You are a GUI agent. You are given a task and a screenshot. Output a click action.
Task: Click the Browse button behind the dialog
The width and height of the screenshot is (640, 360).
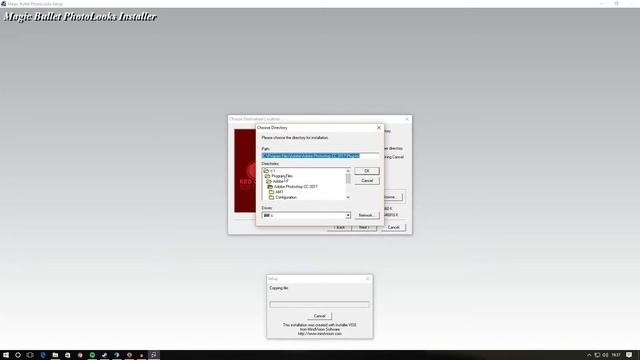coord(393,197)
